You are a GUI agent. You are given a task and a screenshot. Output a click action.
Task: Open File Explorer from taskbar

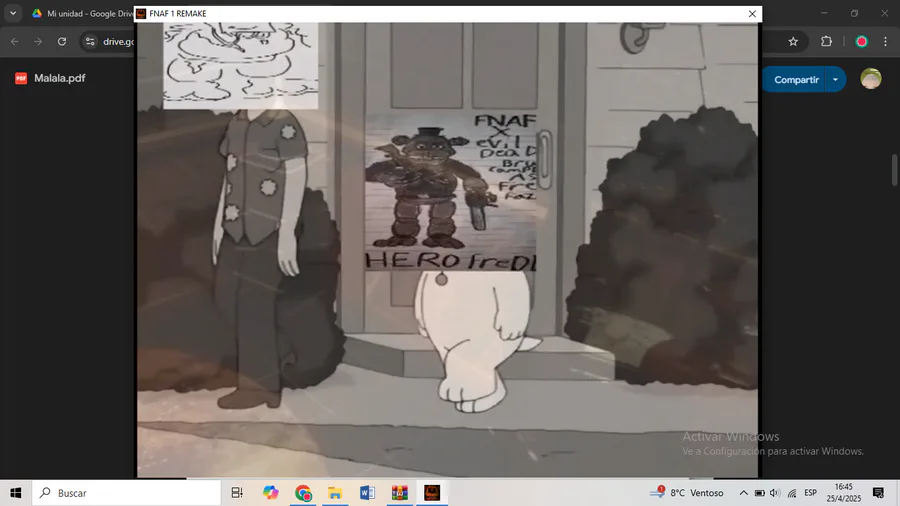click(335, 493)
